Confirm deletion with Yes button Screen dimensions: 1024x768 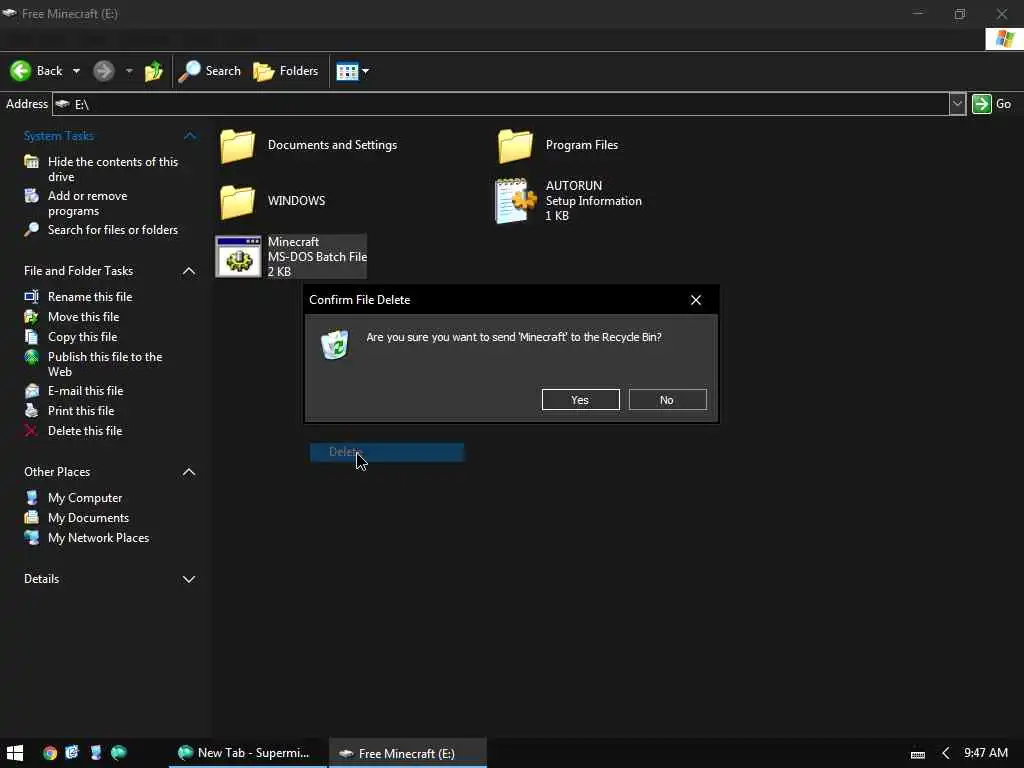point(581,400)
